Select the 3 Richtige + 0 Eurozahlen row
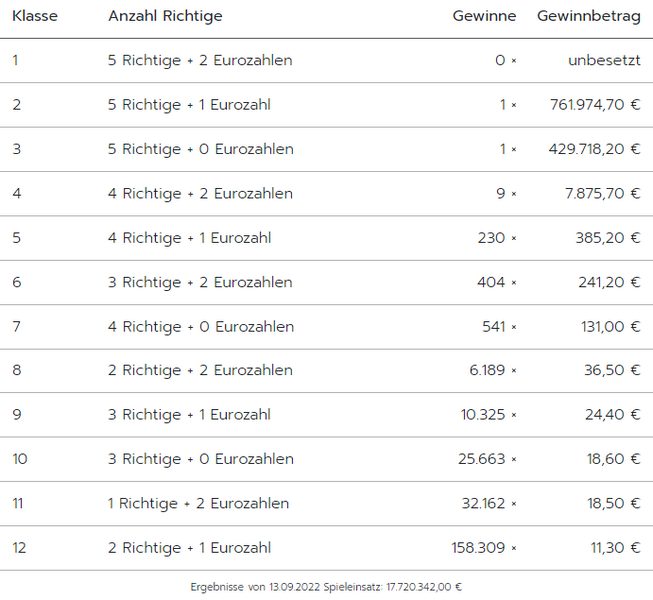This screenshot has width=653, height=600. click(201, 459)
